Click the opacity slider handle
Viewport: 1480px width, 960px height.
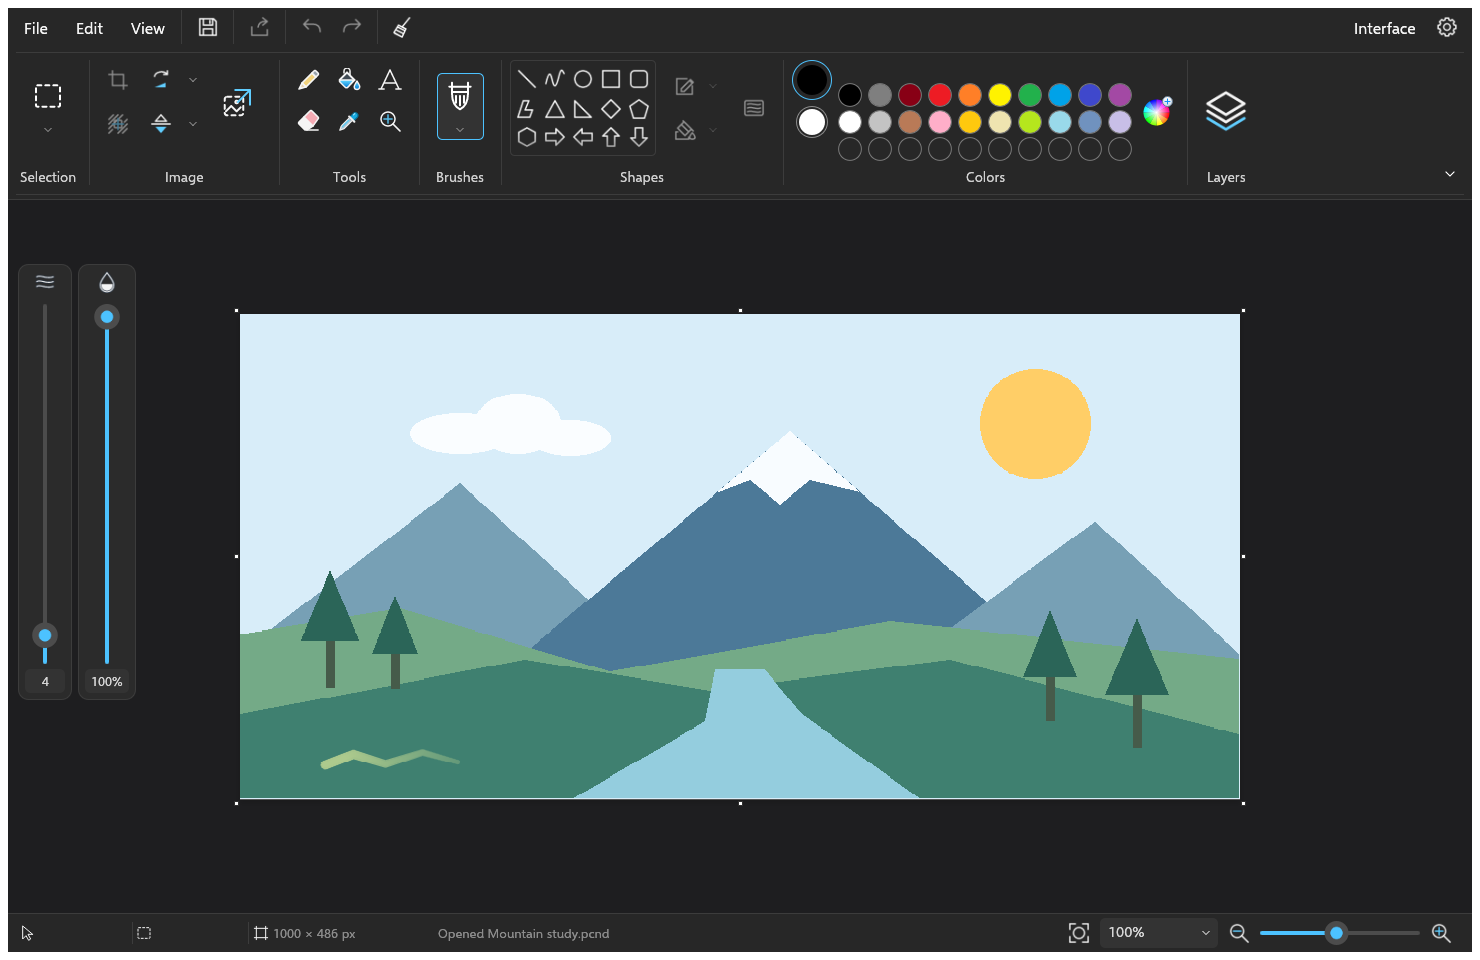107,317
